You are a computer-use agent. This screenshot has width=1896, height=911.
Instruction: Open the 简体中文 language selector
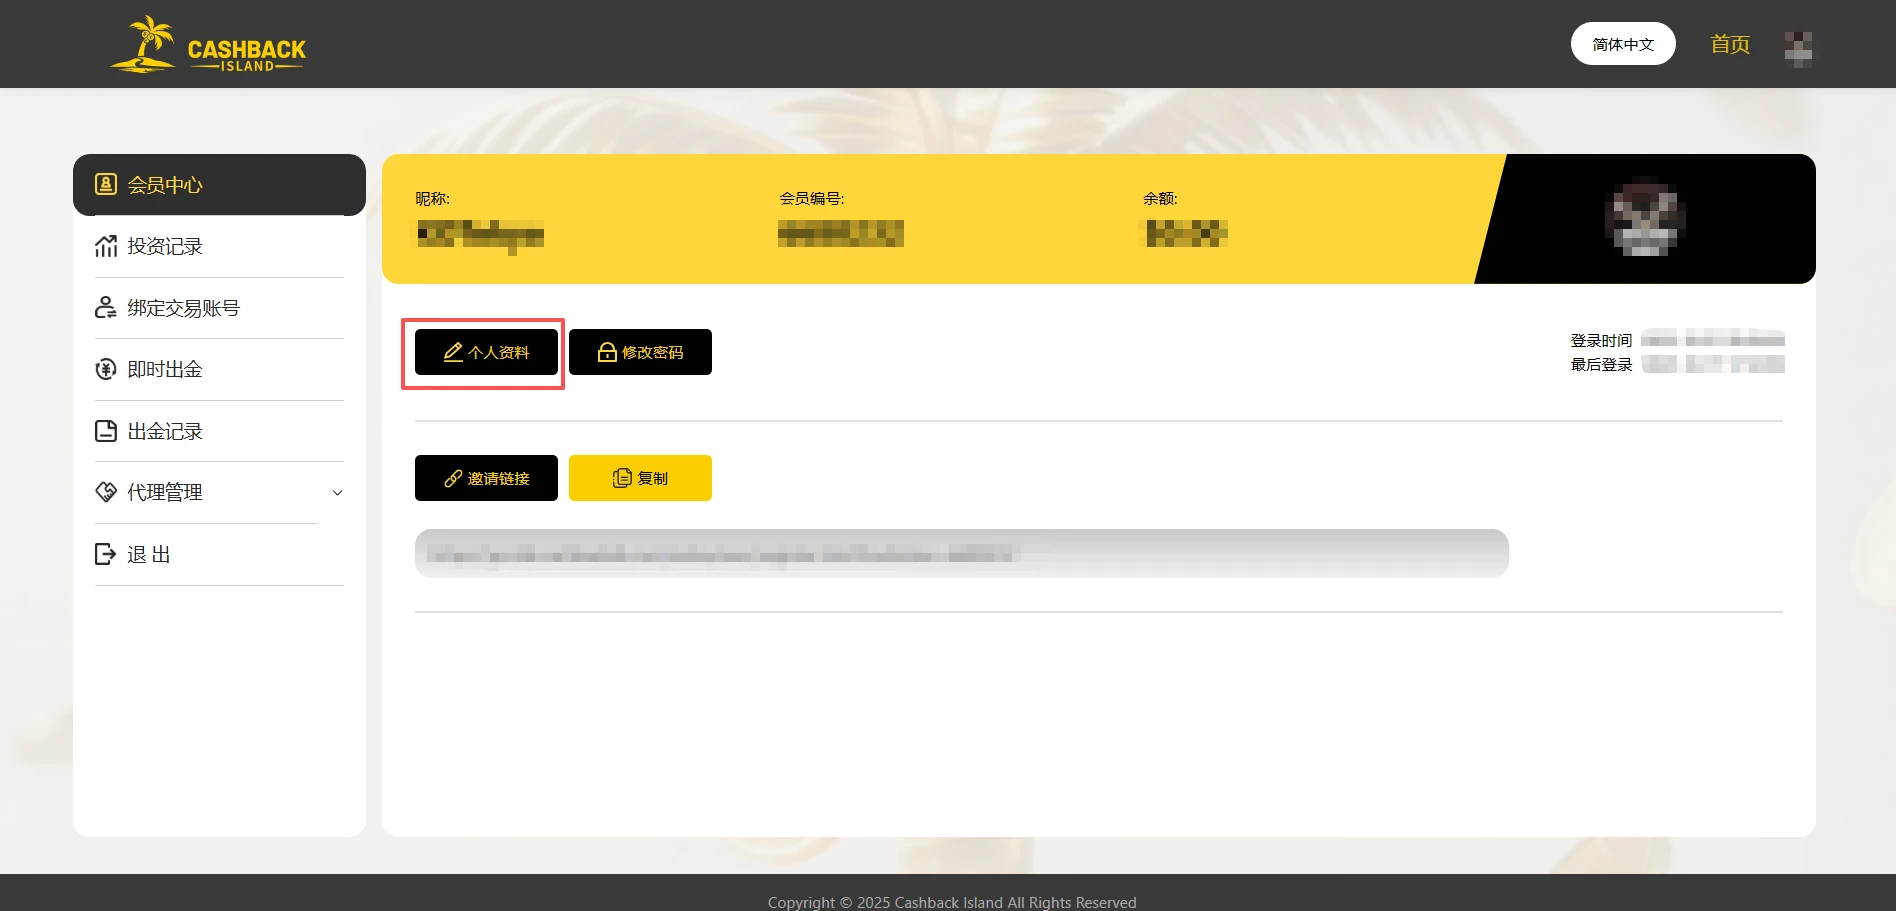pos(1622,44)
